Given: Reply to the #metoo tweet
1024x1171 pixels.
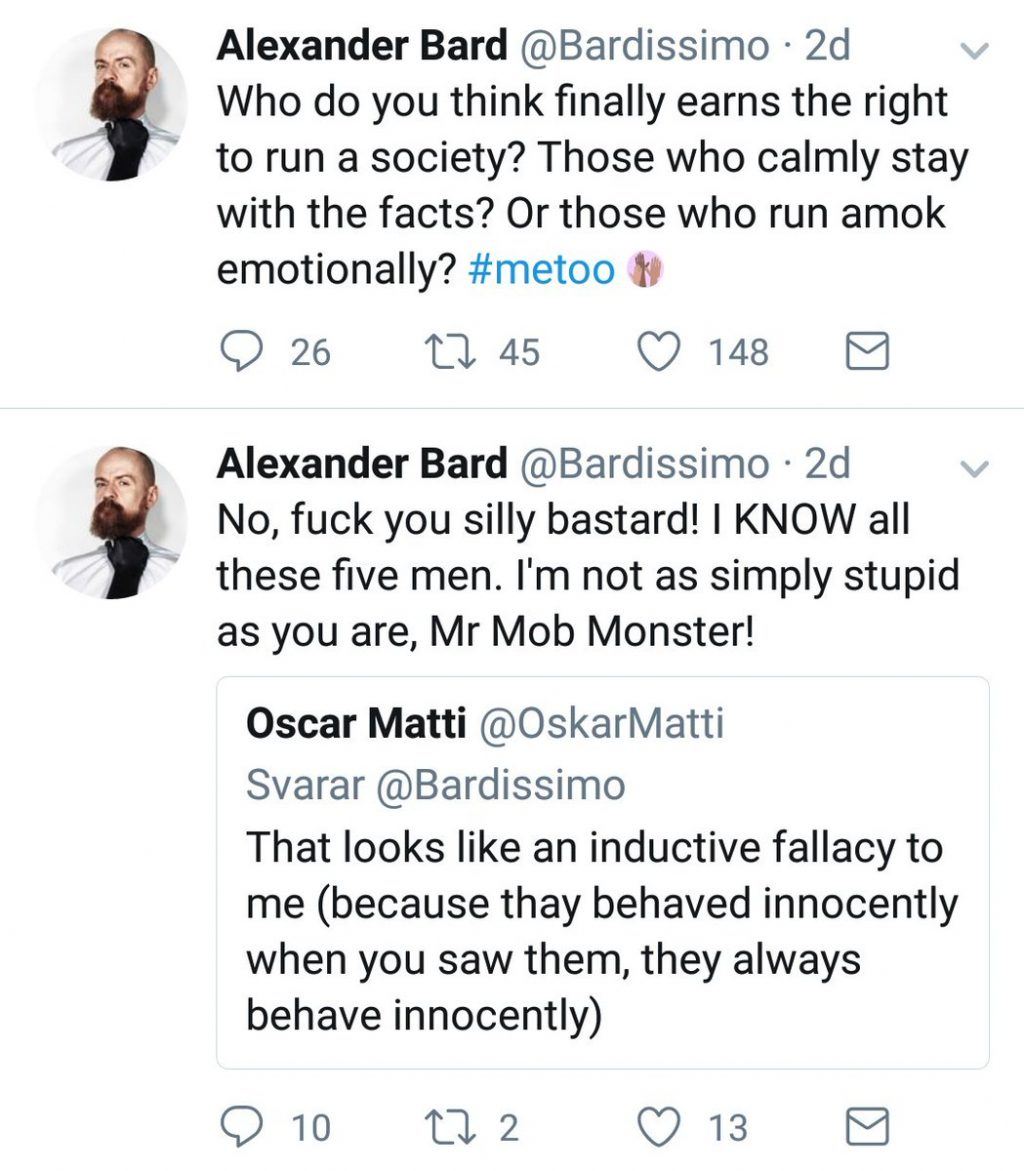Looking at the screenshot, I should pos(237,352).
